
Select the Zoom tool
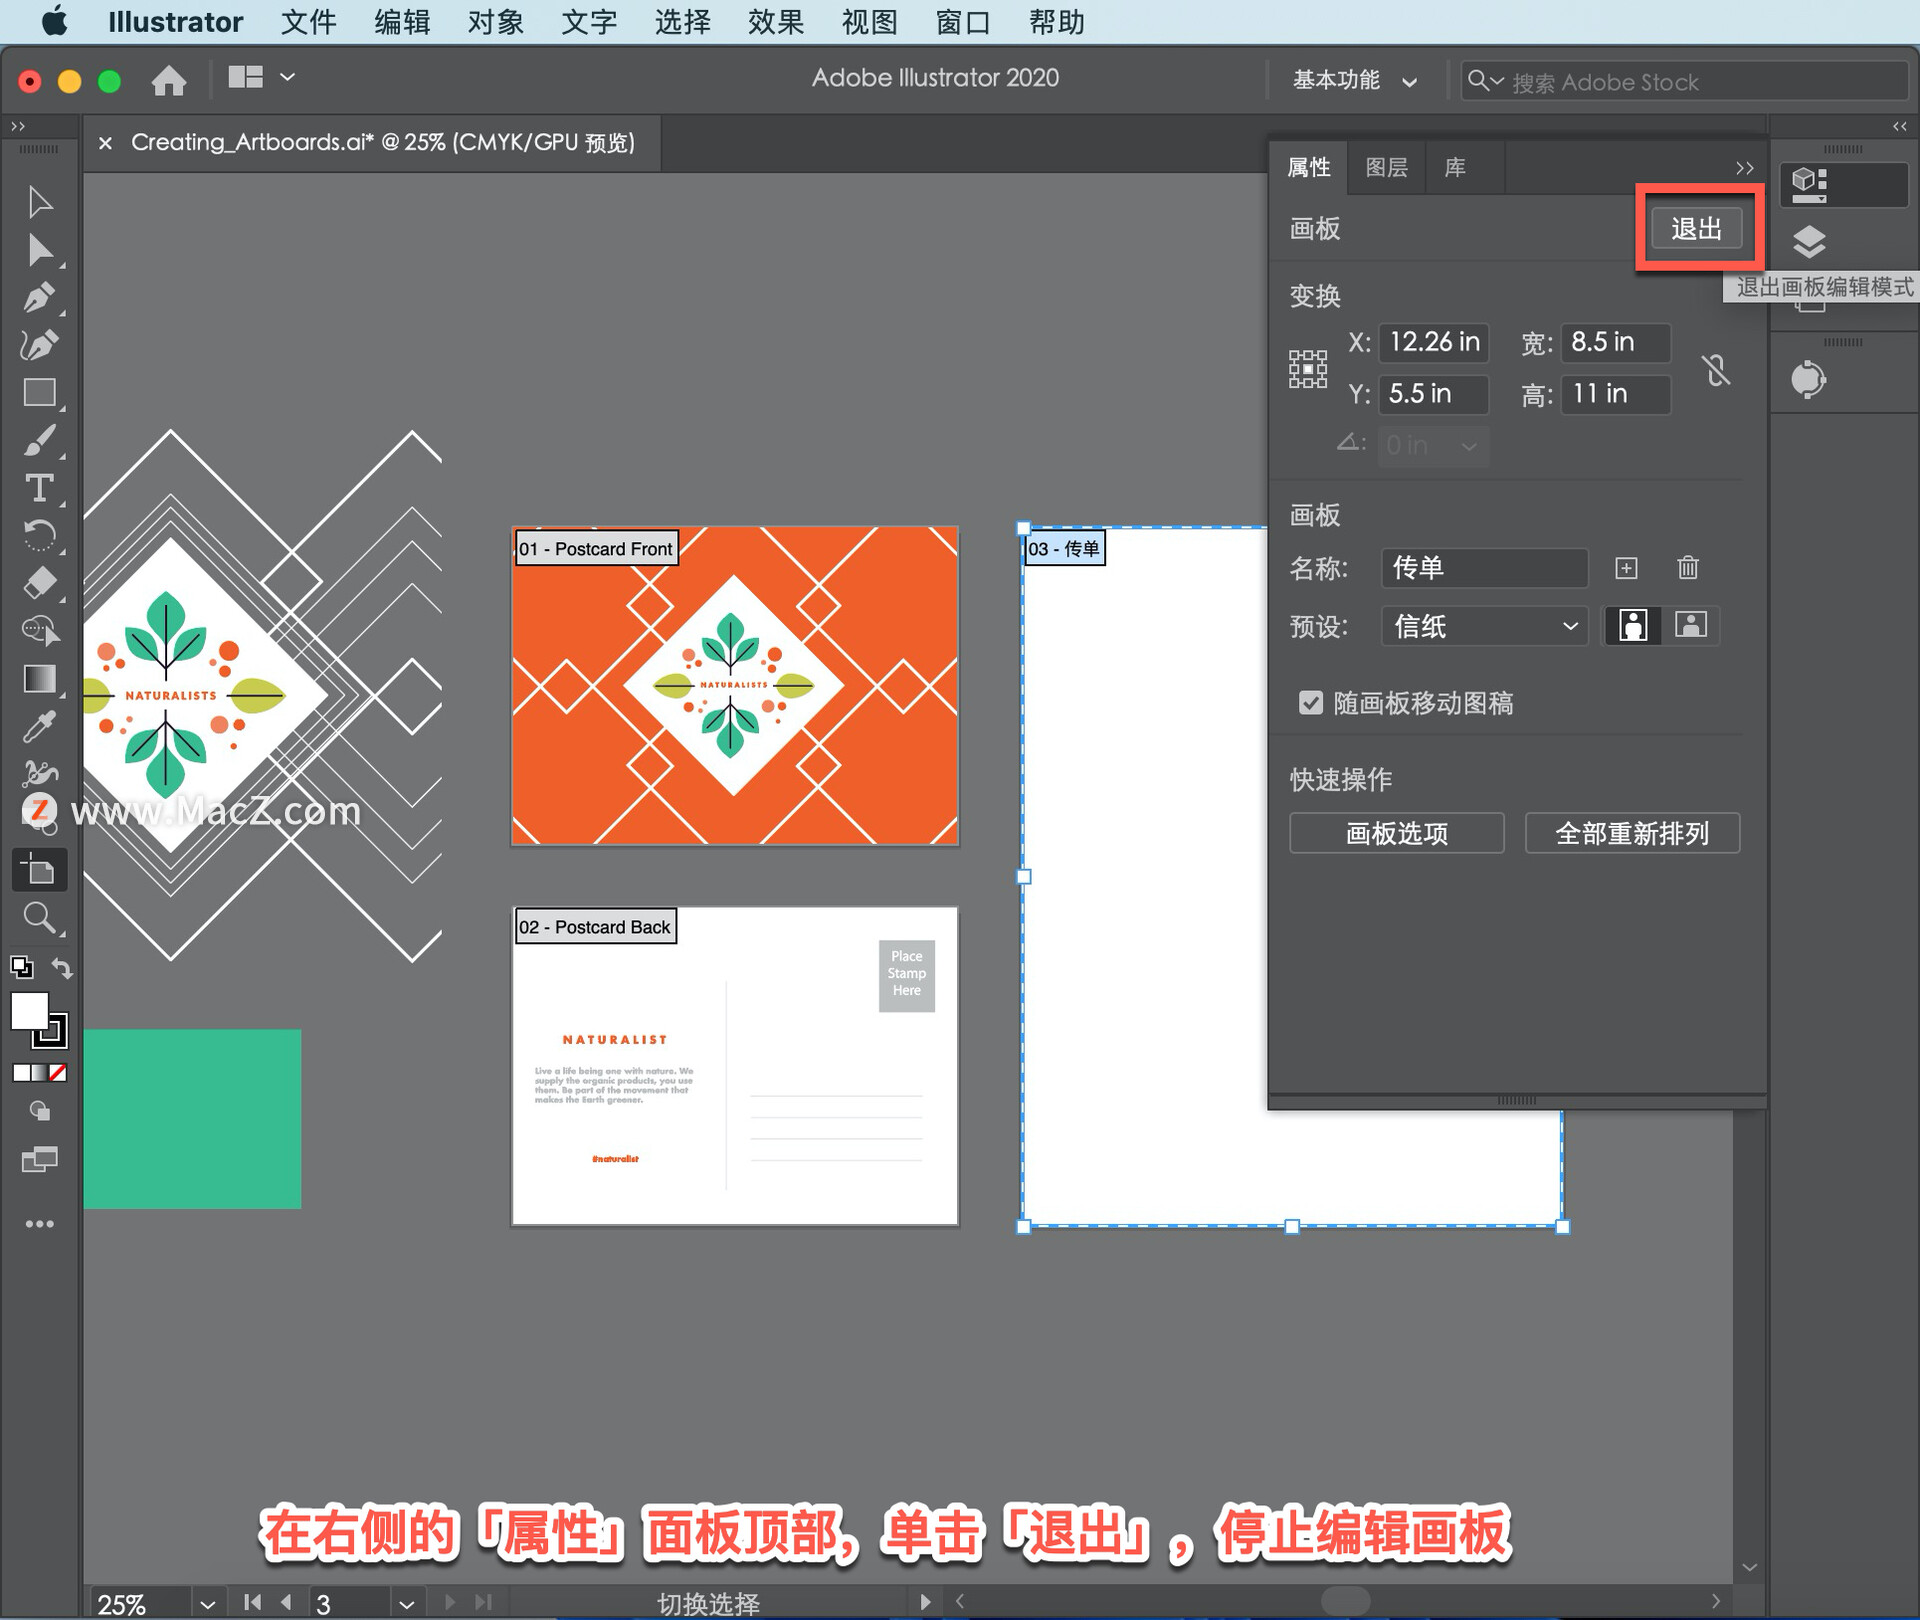click(x=40, y=918)
